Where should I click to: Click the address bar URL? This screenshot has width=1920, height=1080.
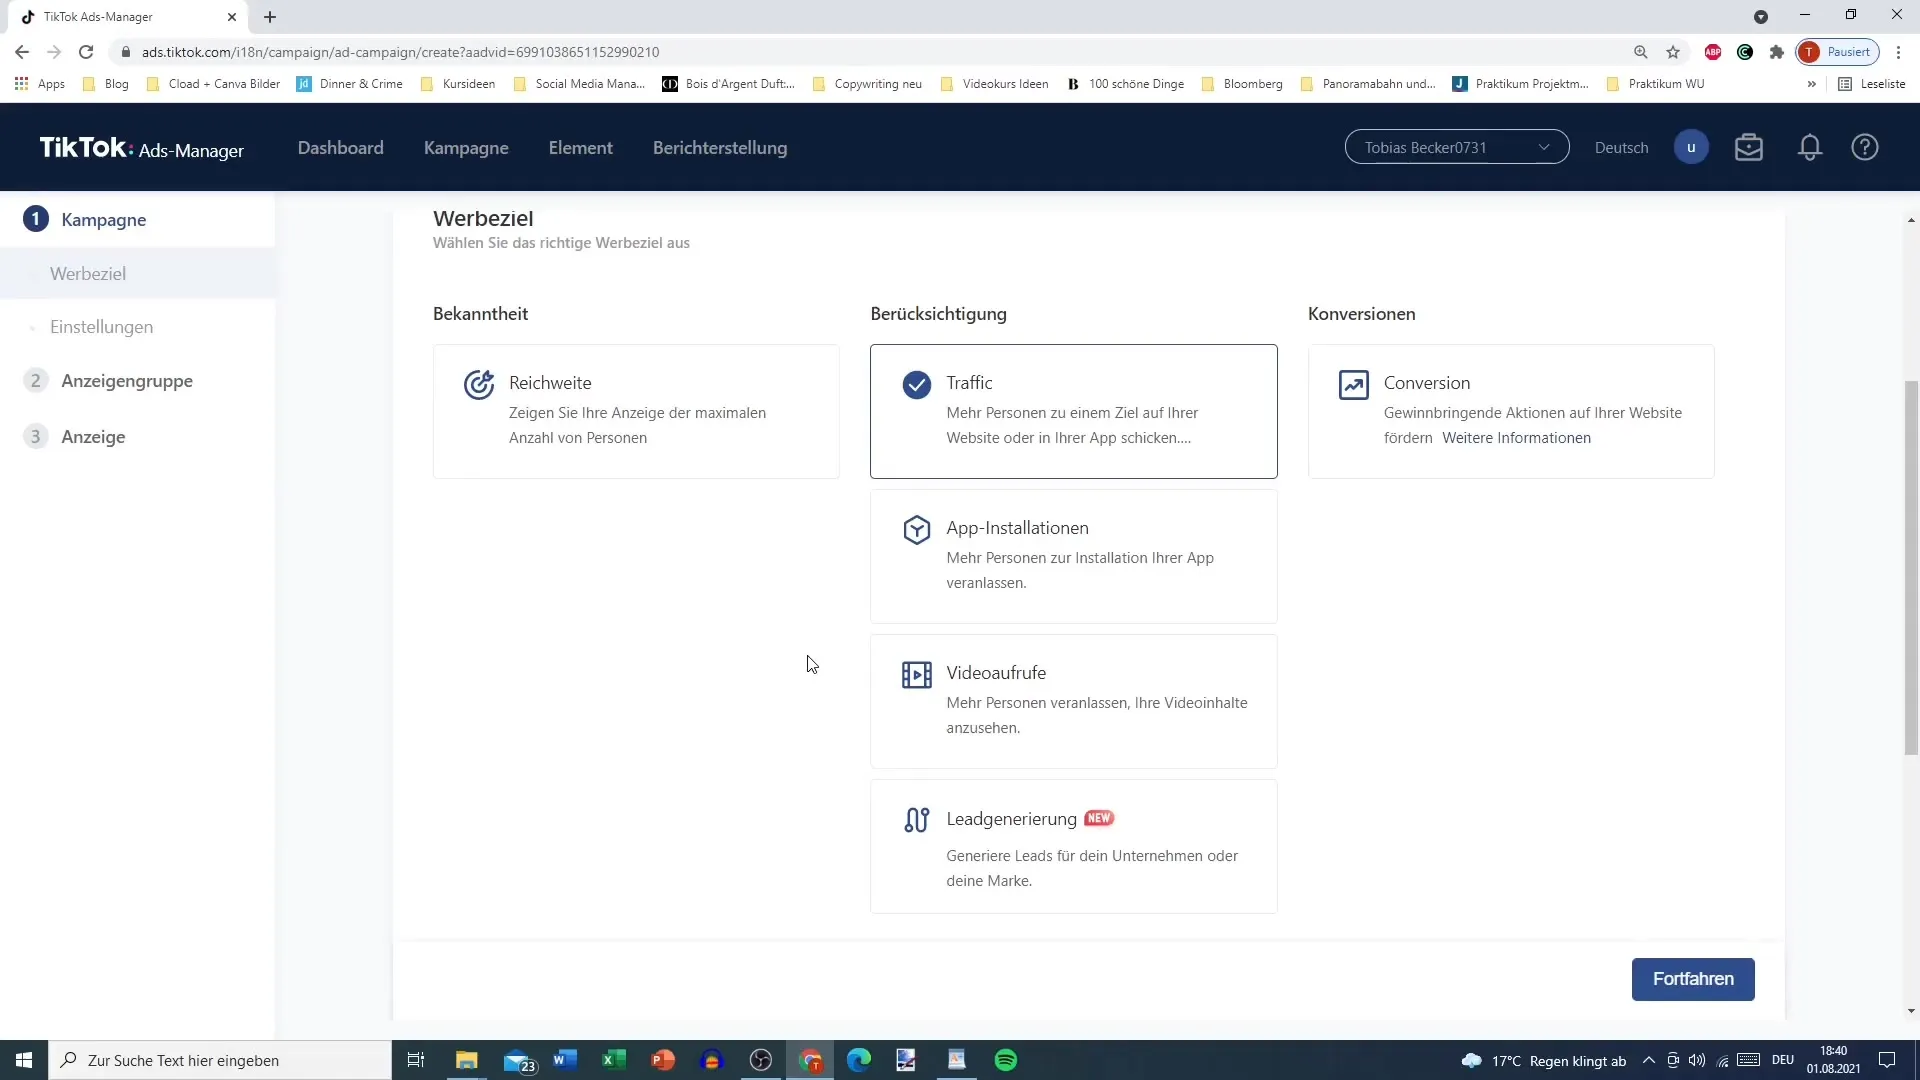click(x=400, y=52)
